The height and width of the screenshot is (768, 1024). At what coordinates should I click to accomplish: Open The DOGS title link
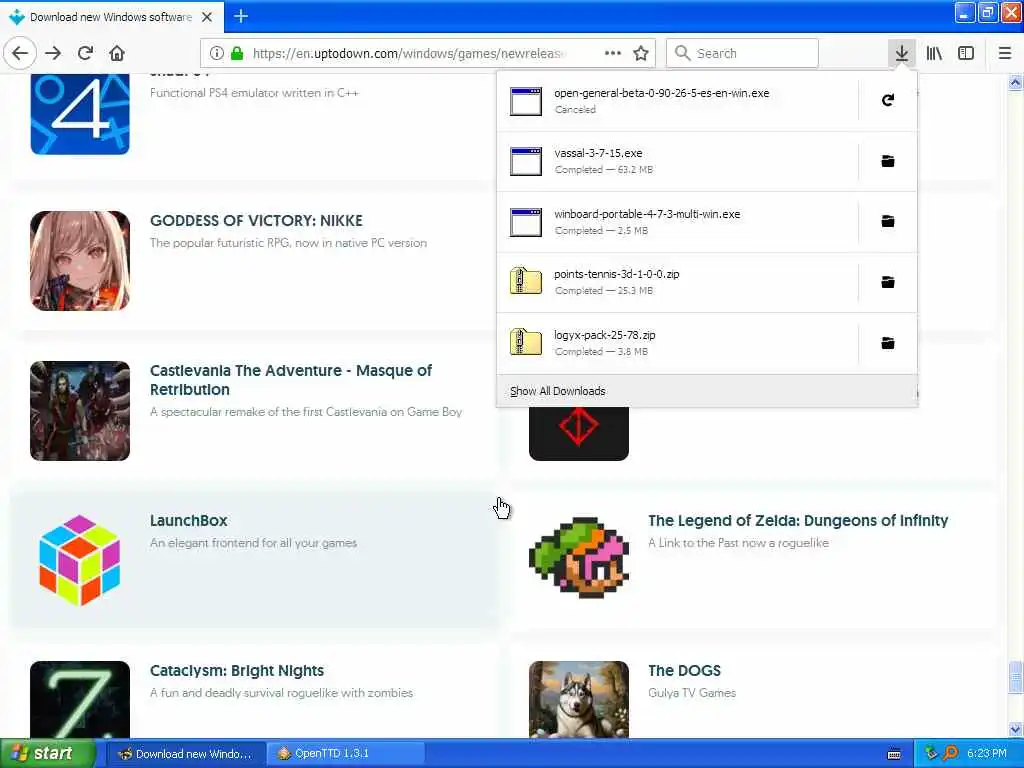point(684,671)
